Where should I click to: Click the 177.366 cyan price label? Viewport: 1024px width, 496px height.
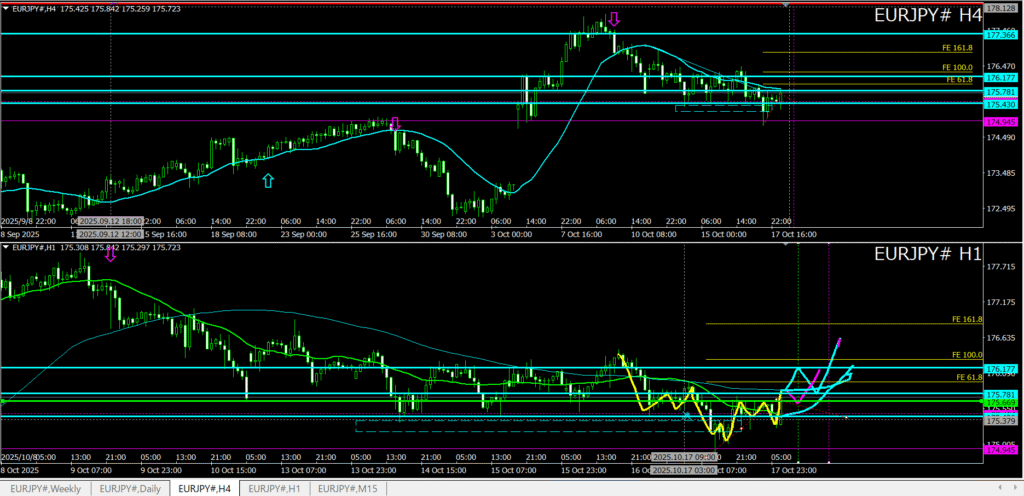point(1001,34)
